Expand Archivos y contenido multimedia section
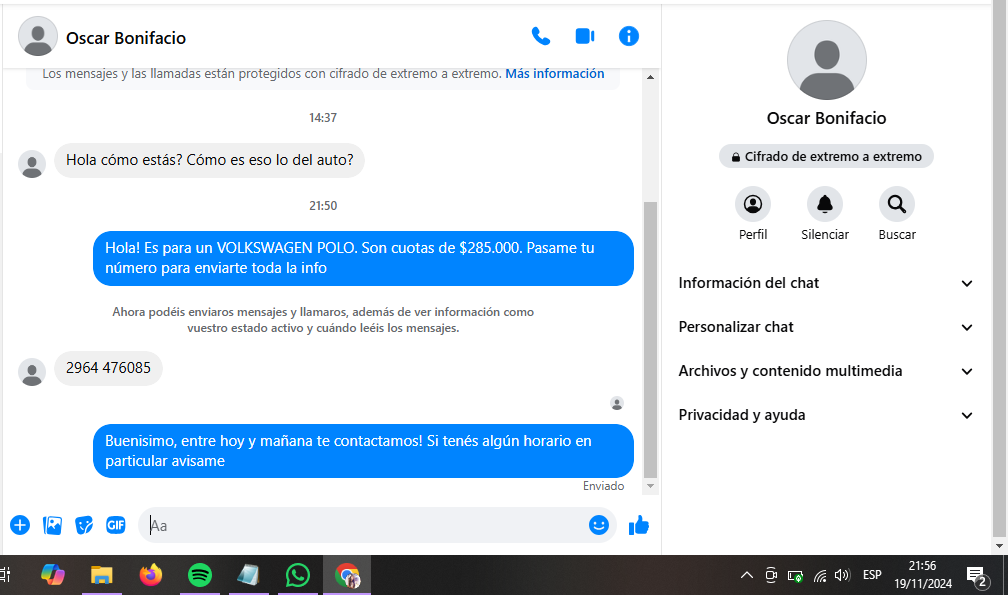The width and height of the screenshot is (1008, 595). coord(826,371)
